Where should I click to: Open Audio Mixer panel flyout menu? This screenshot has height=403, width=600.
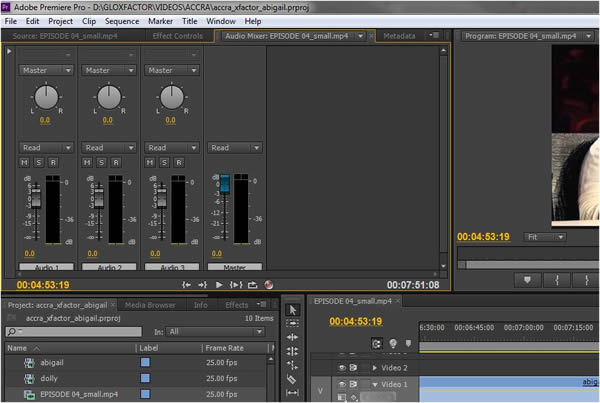(x=434, y=35)
